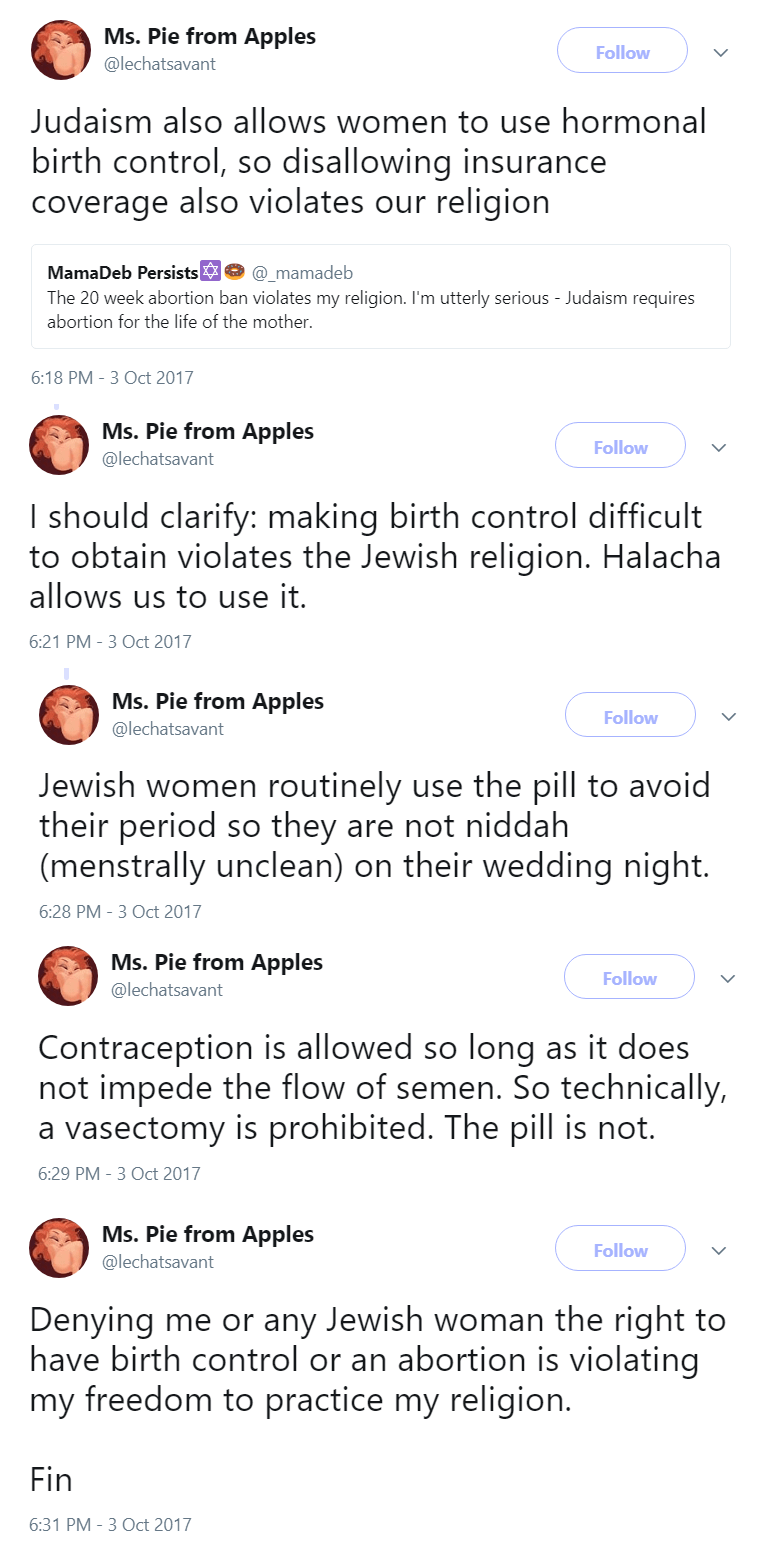778x1556 pixels.
Task: Click avatar on the vasectomy contraception tweet
Action: [x=68, y=975]
